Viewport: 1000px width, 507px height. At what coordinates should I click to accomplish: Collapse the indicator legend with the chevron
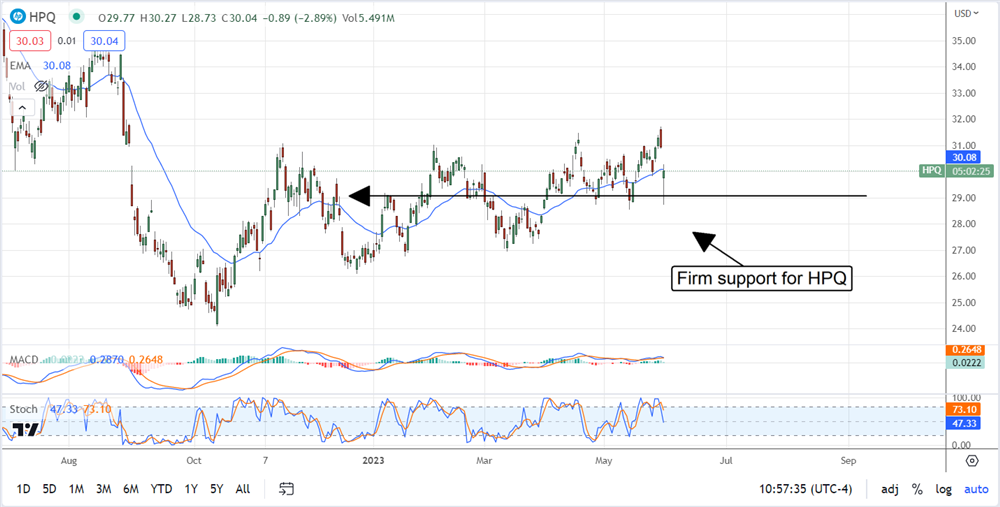[21, 107]
